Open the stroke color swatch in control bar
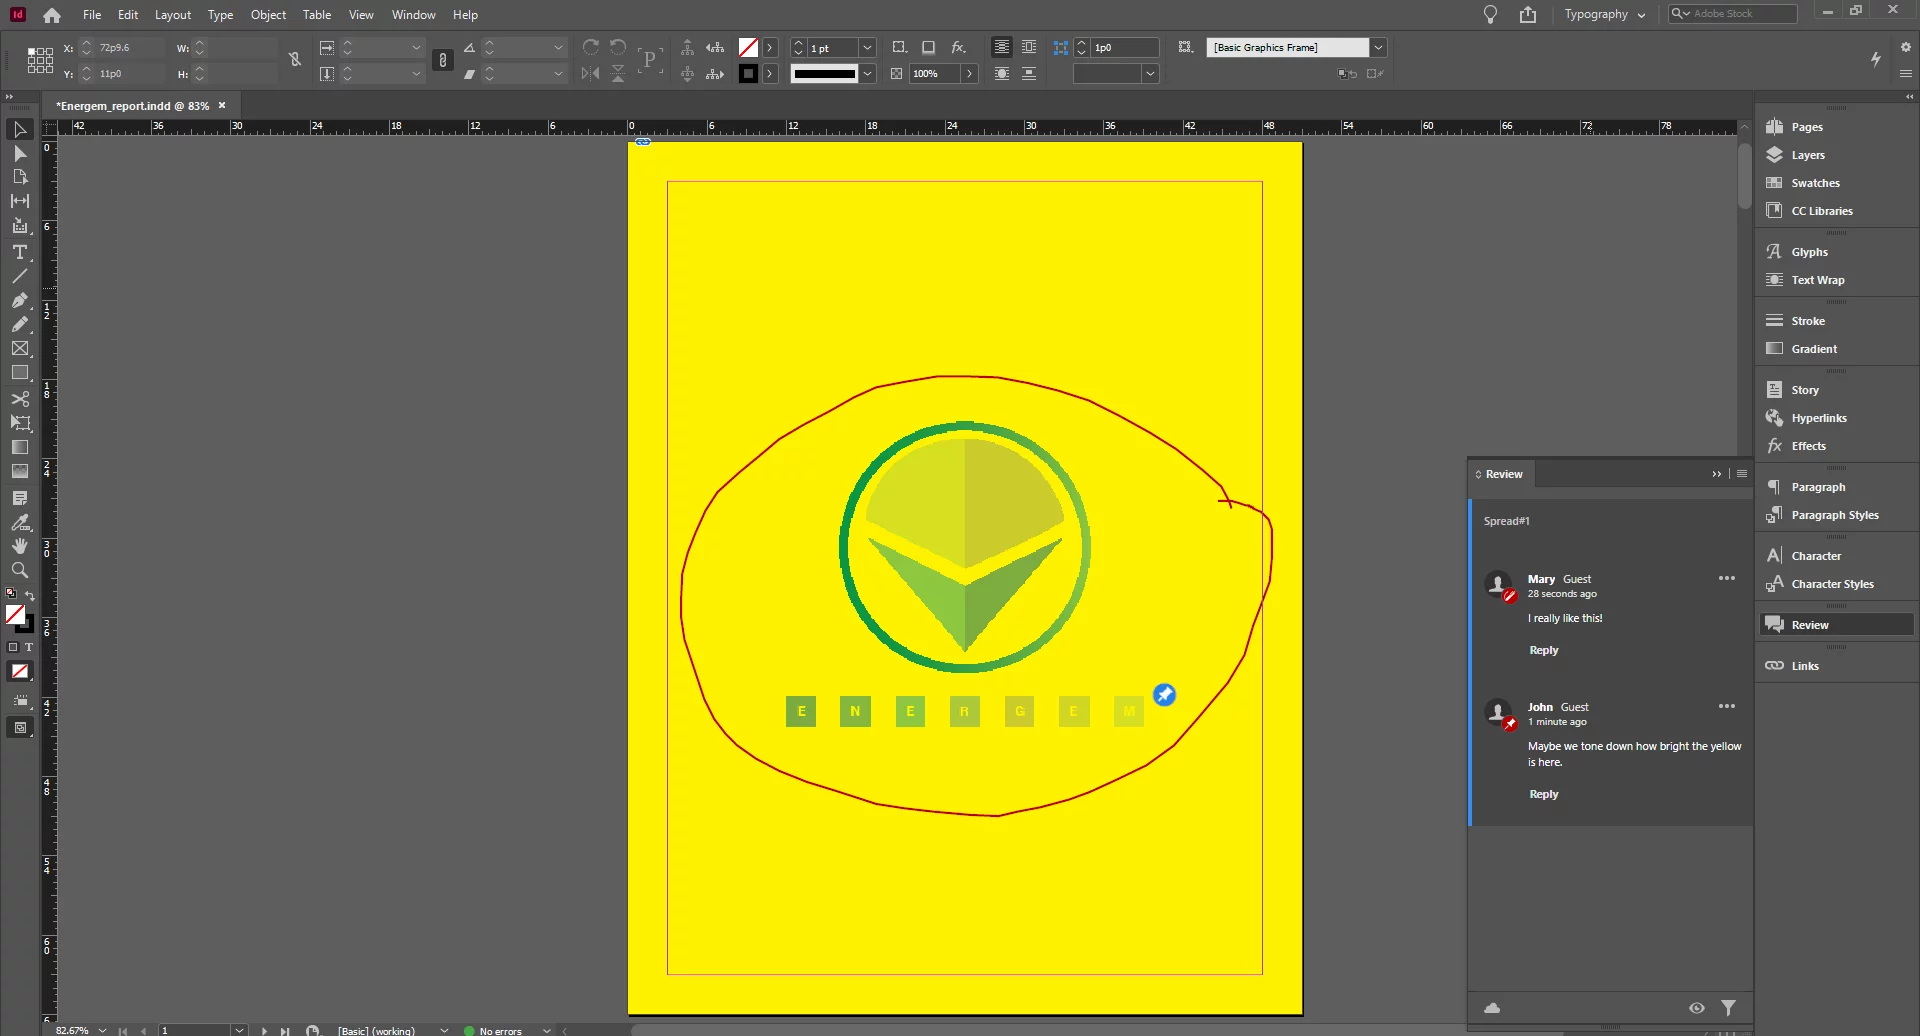 [748, 73]
